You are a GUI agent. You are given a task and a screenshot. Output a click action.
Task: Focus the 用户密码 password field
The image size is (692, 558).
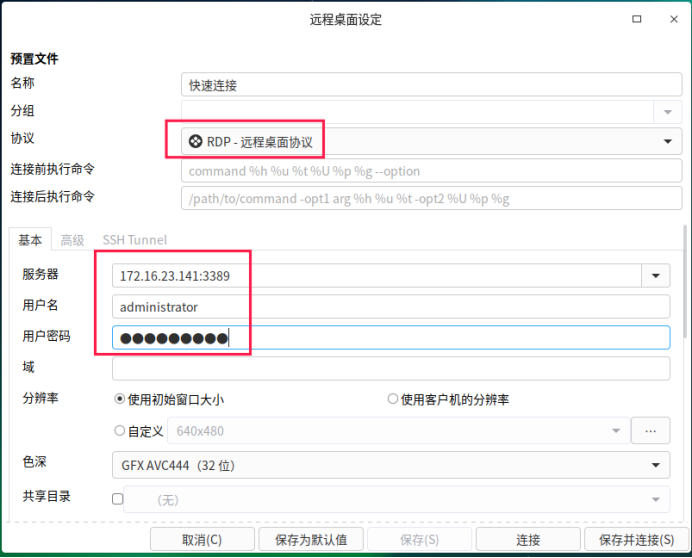tap(391, 338)
